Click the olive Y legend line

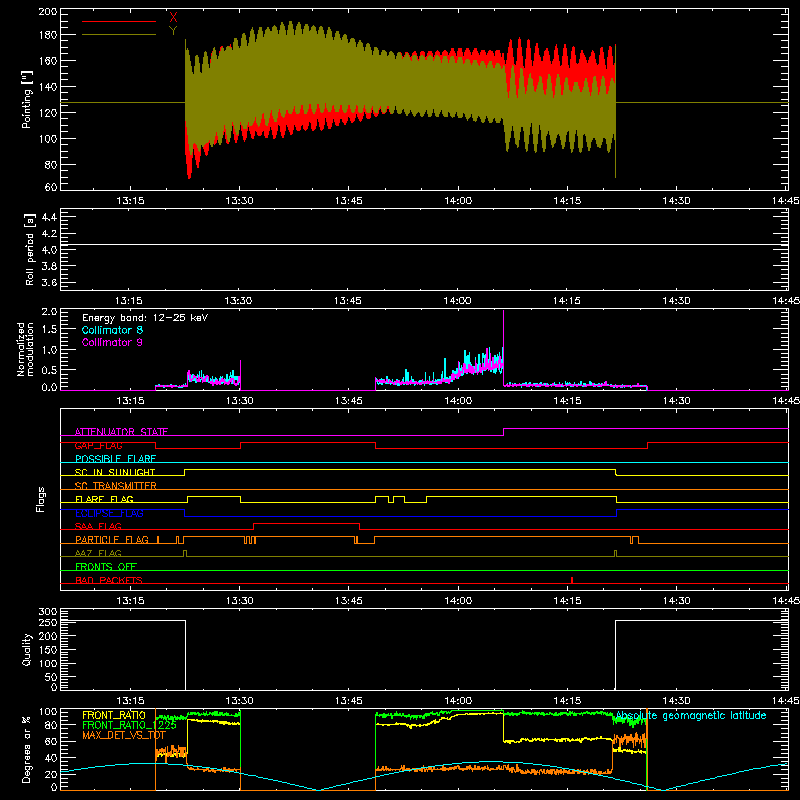(119, 35)
